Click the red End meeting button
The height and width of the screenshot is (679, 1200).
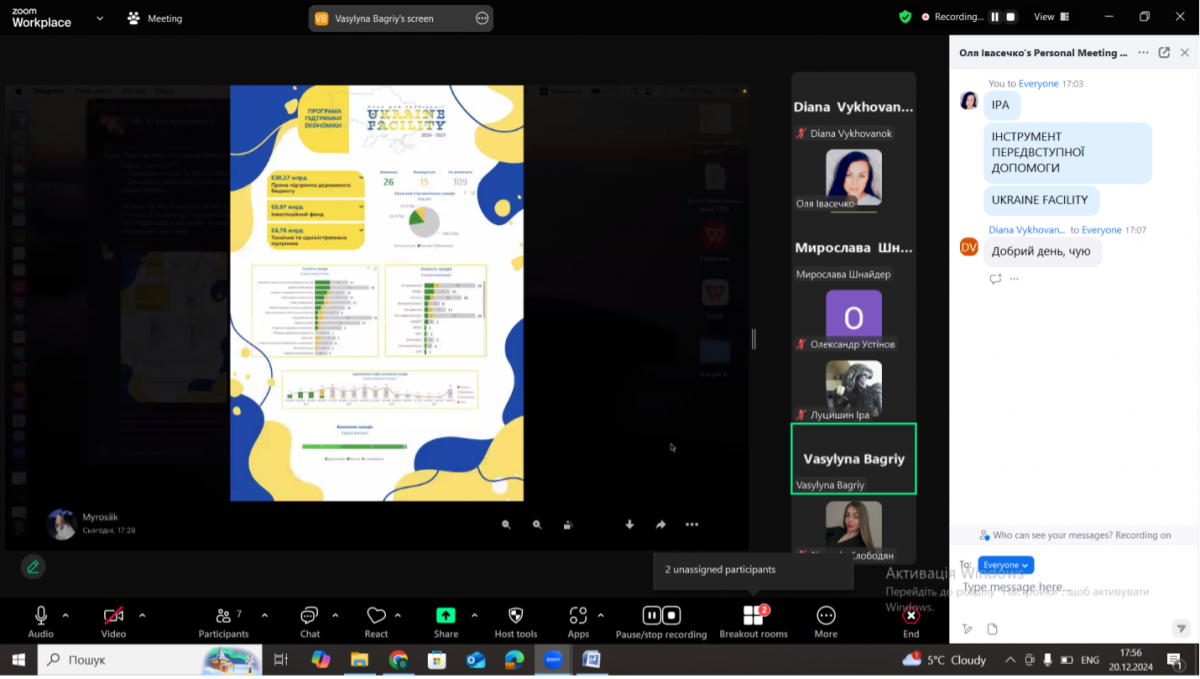click(x=910, y=616)
